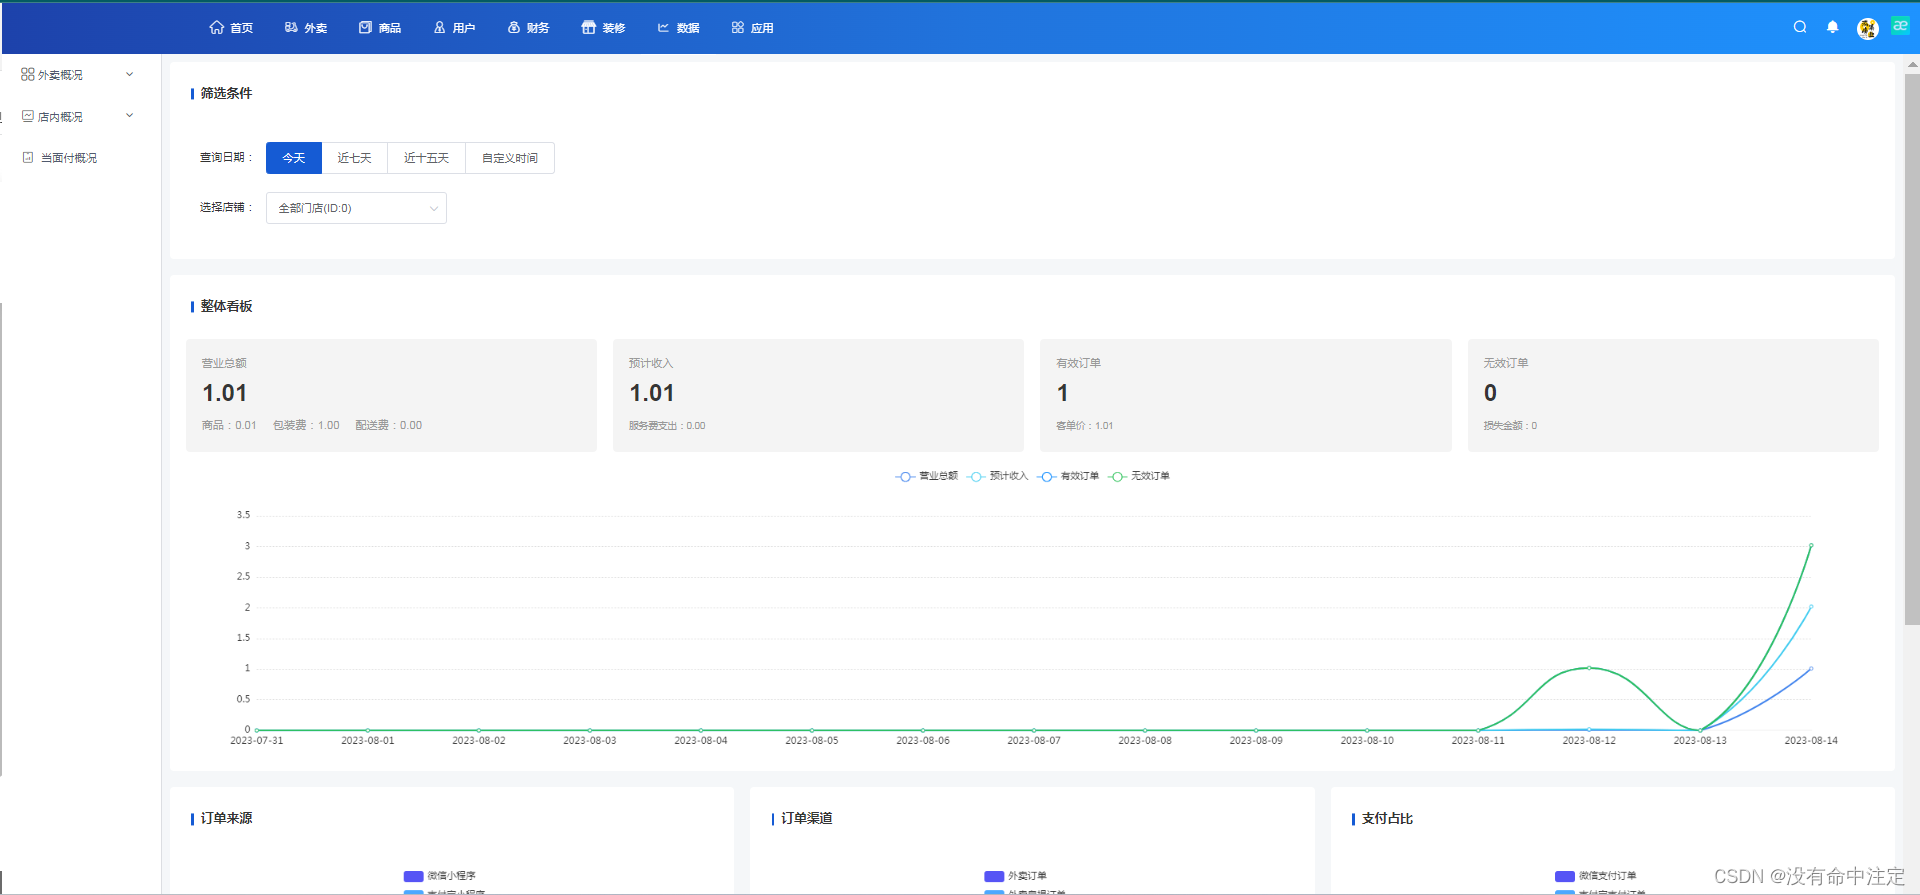This screenshot has height=895, width=1920.
Task: Click the search magnifier icon
Action: click(1800, 27)
